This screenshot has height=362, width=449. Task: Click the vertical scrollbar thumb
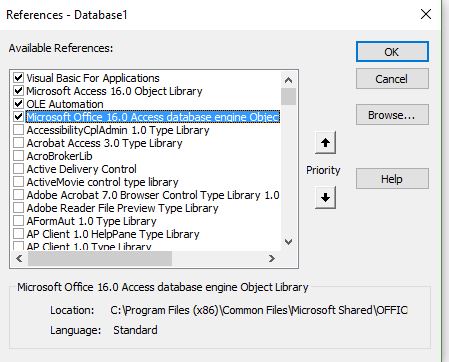[289, 96]
